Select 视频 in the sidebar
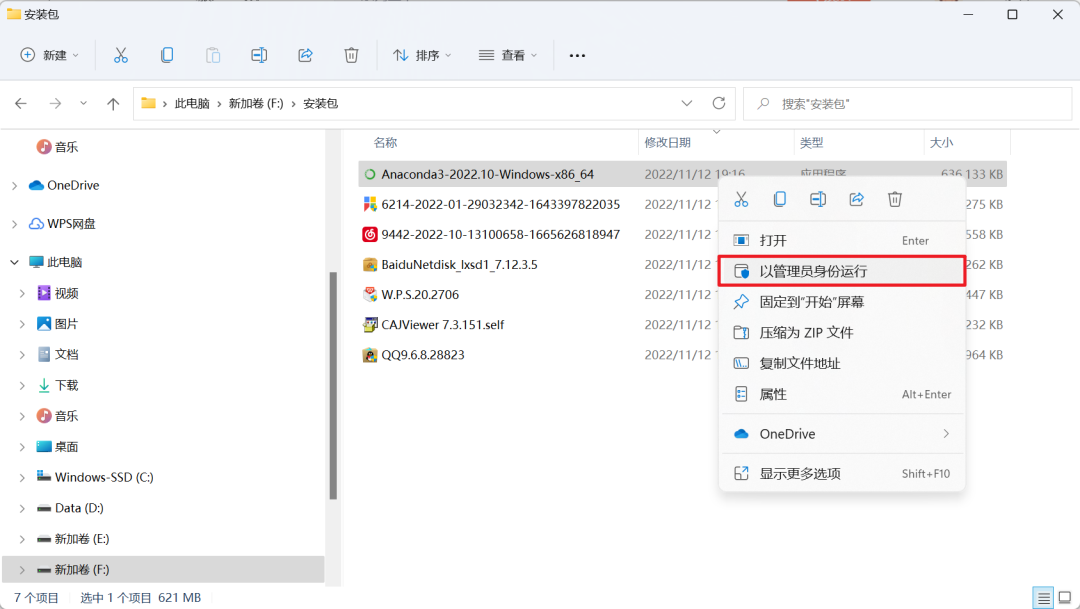Screen dimensions: 1080x609 [67, 293]
